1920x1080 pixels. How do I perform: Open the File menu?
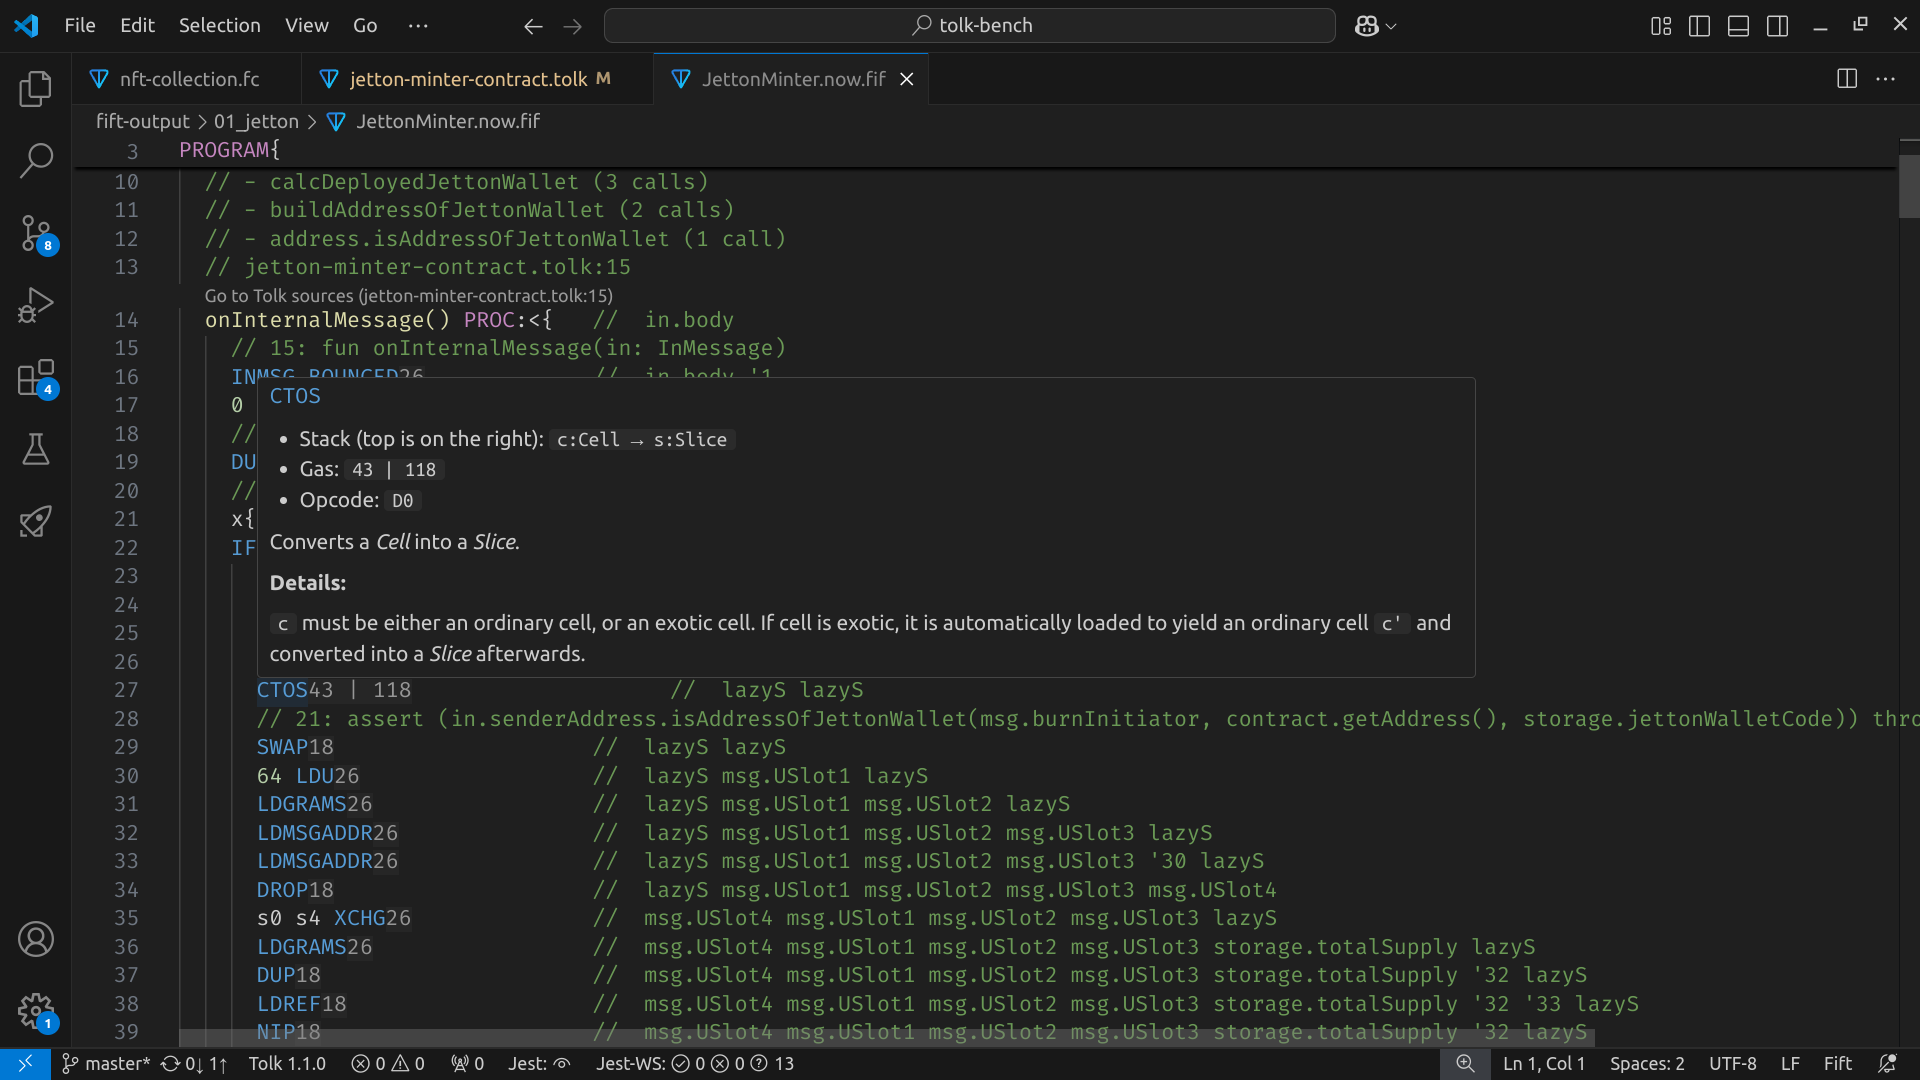tap(80, 25)
